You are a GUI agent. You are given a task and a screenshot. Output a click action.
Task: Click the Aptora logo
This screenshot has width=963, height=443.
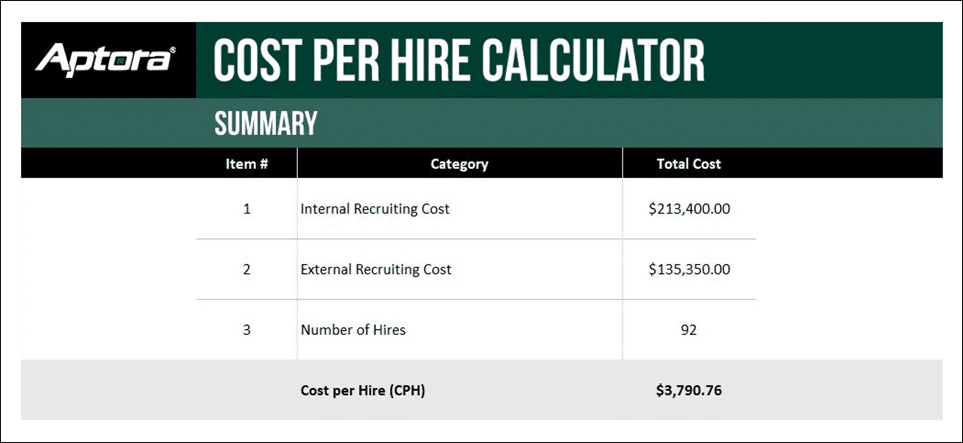106,60
